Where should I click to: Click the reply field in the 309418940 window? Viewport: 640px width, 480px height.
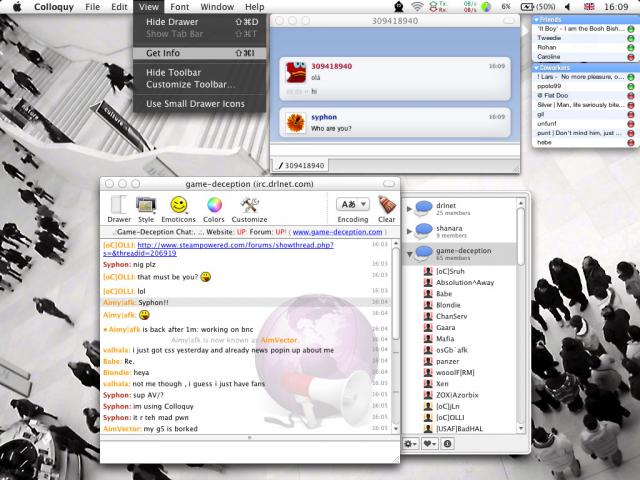(x=395, y=150)
